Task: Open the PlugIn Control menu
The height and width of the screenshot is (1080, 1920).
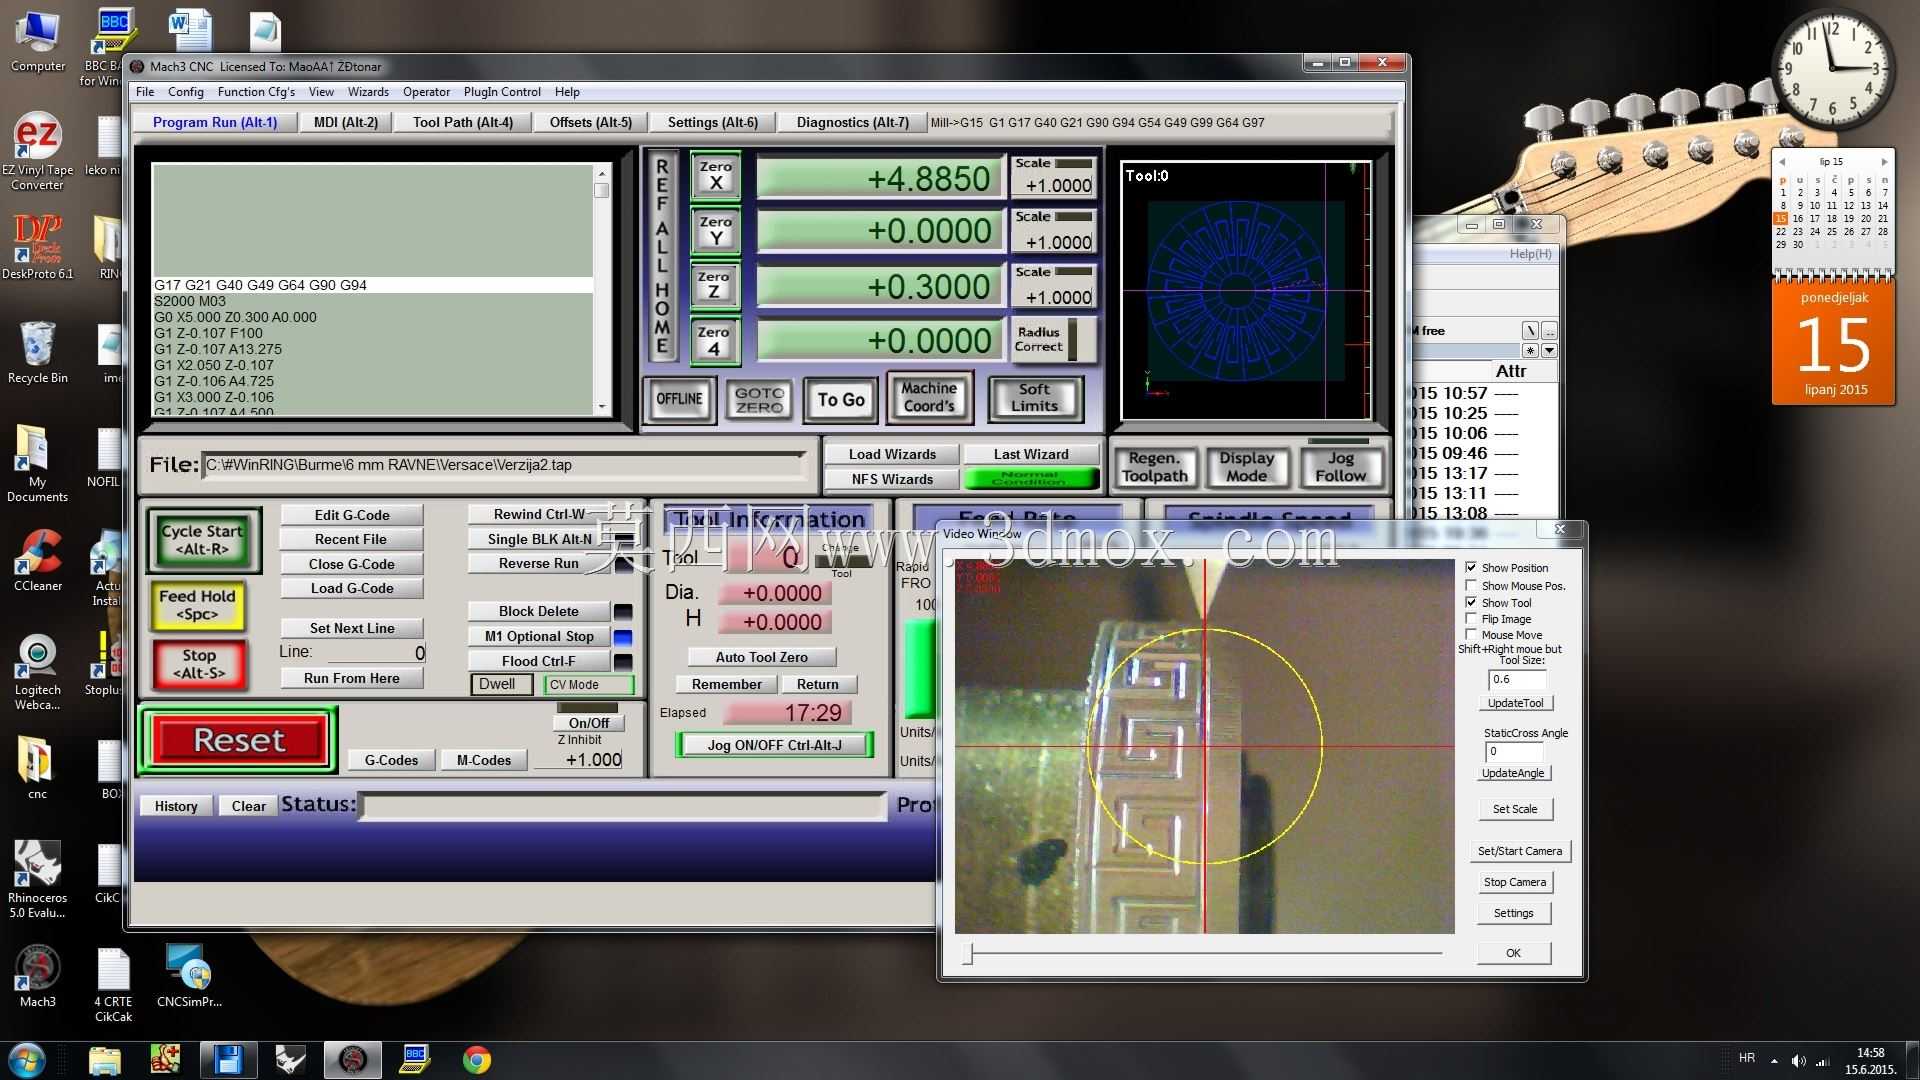Action: (502, 92)
